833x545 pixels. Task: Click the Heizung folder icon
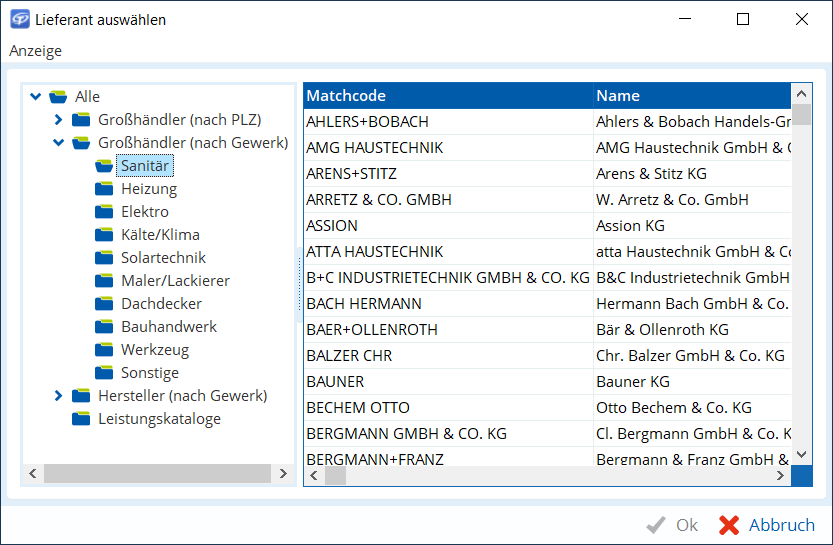coord(105,189)
